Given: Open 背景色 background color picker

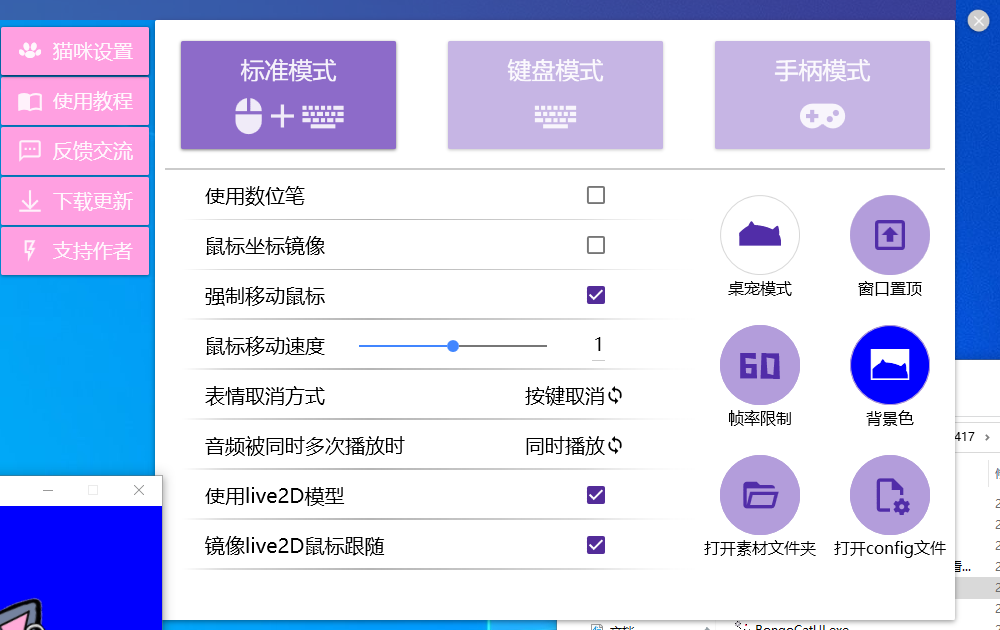Looking at the screenshot, I should 890,365.
